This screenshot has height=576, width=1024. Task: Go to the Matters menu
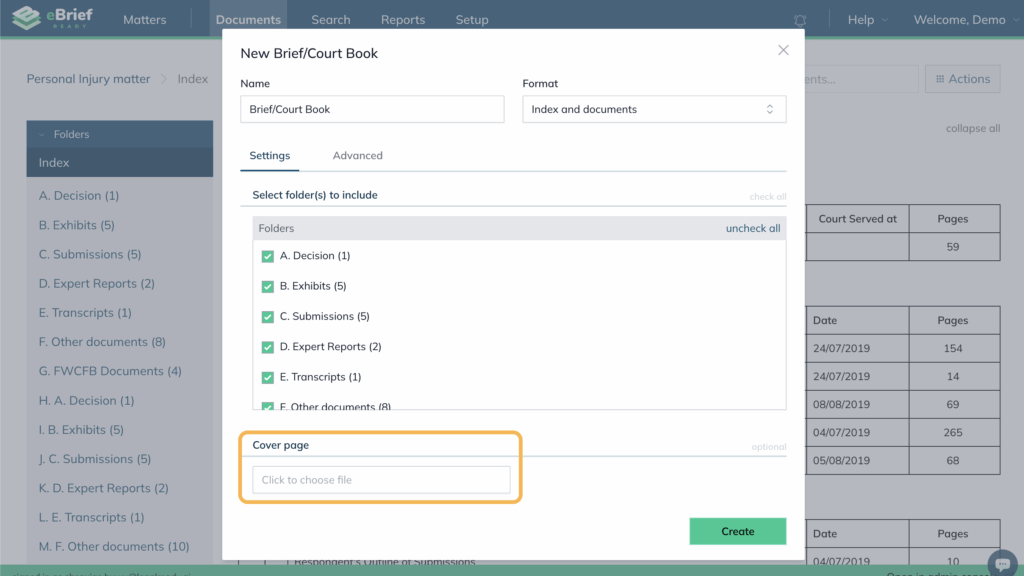click(x=145, y=20)
